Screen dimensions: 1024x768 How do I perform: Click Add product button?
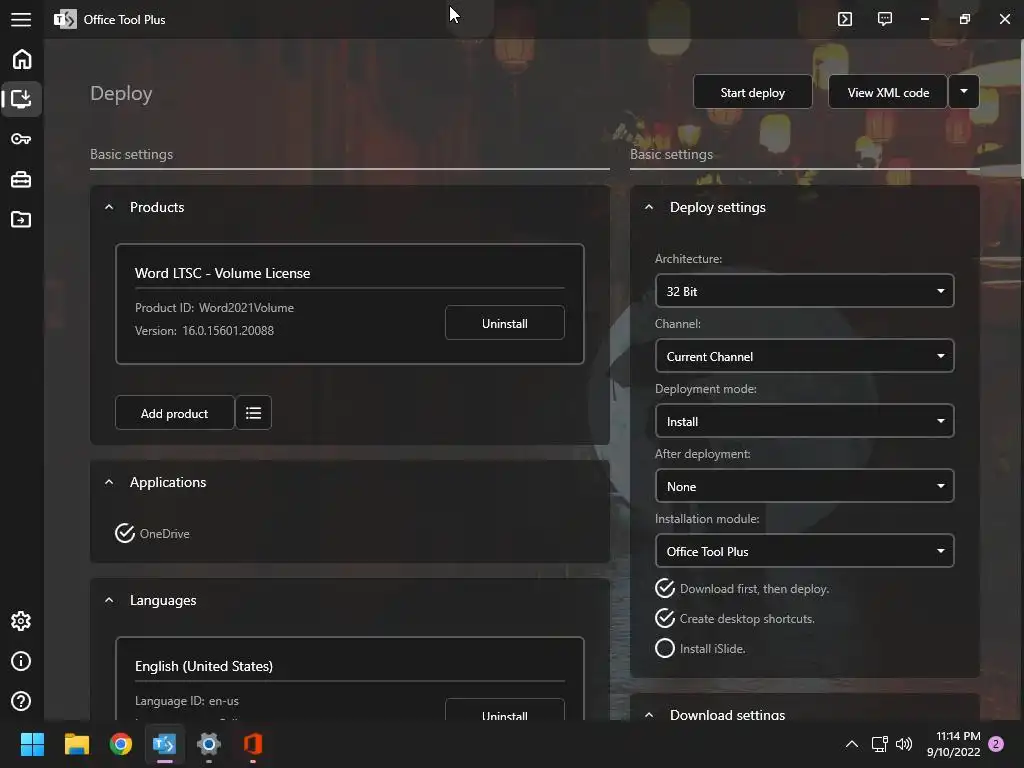click(174, 413)
